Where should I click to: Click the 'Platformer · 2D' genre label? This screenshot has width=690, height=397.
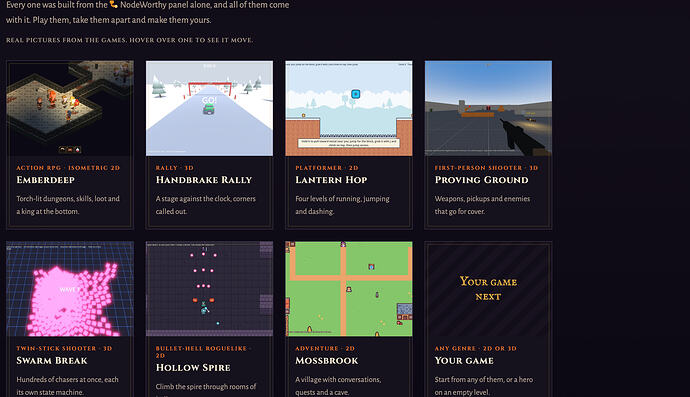(x=327, y=168)
